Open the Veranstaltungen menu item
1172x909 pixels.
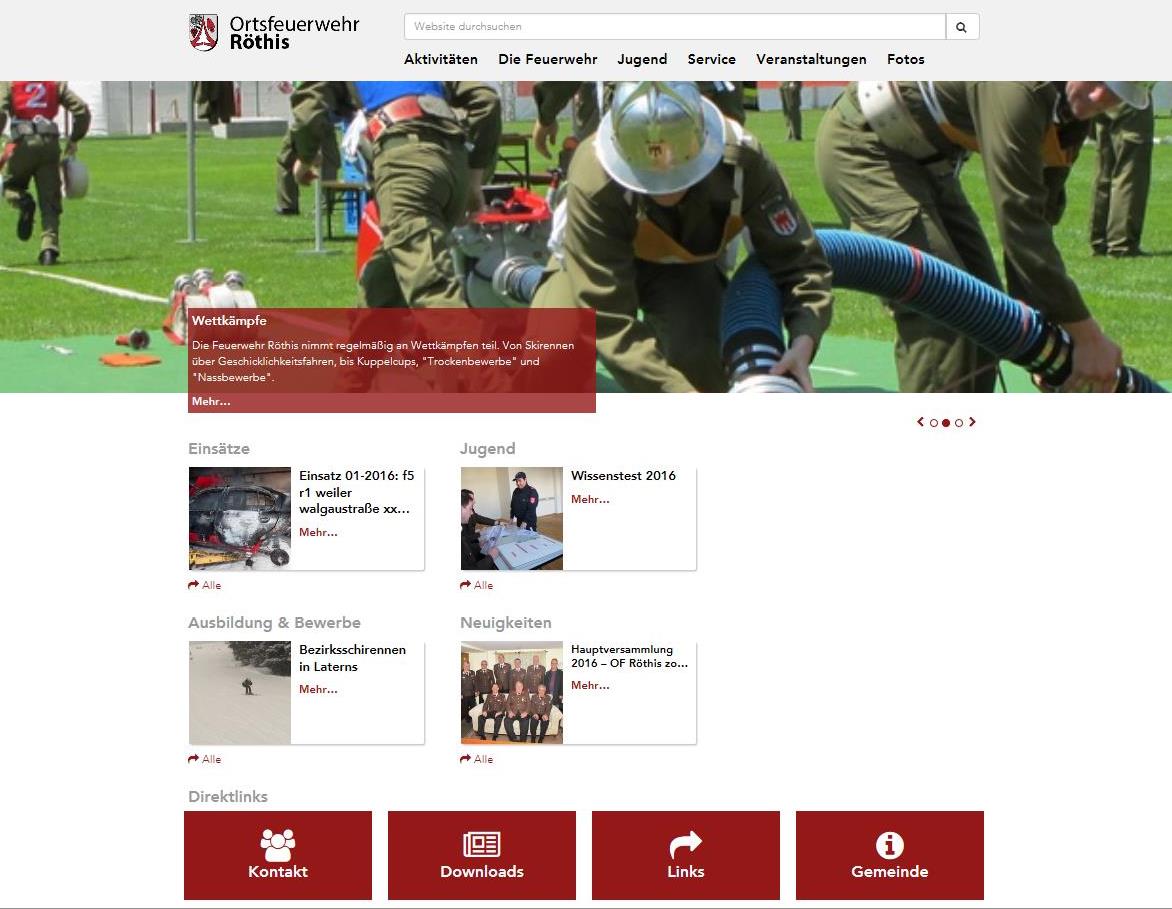tap(811, 59)
